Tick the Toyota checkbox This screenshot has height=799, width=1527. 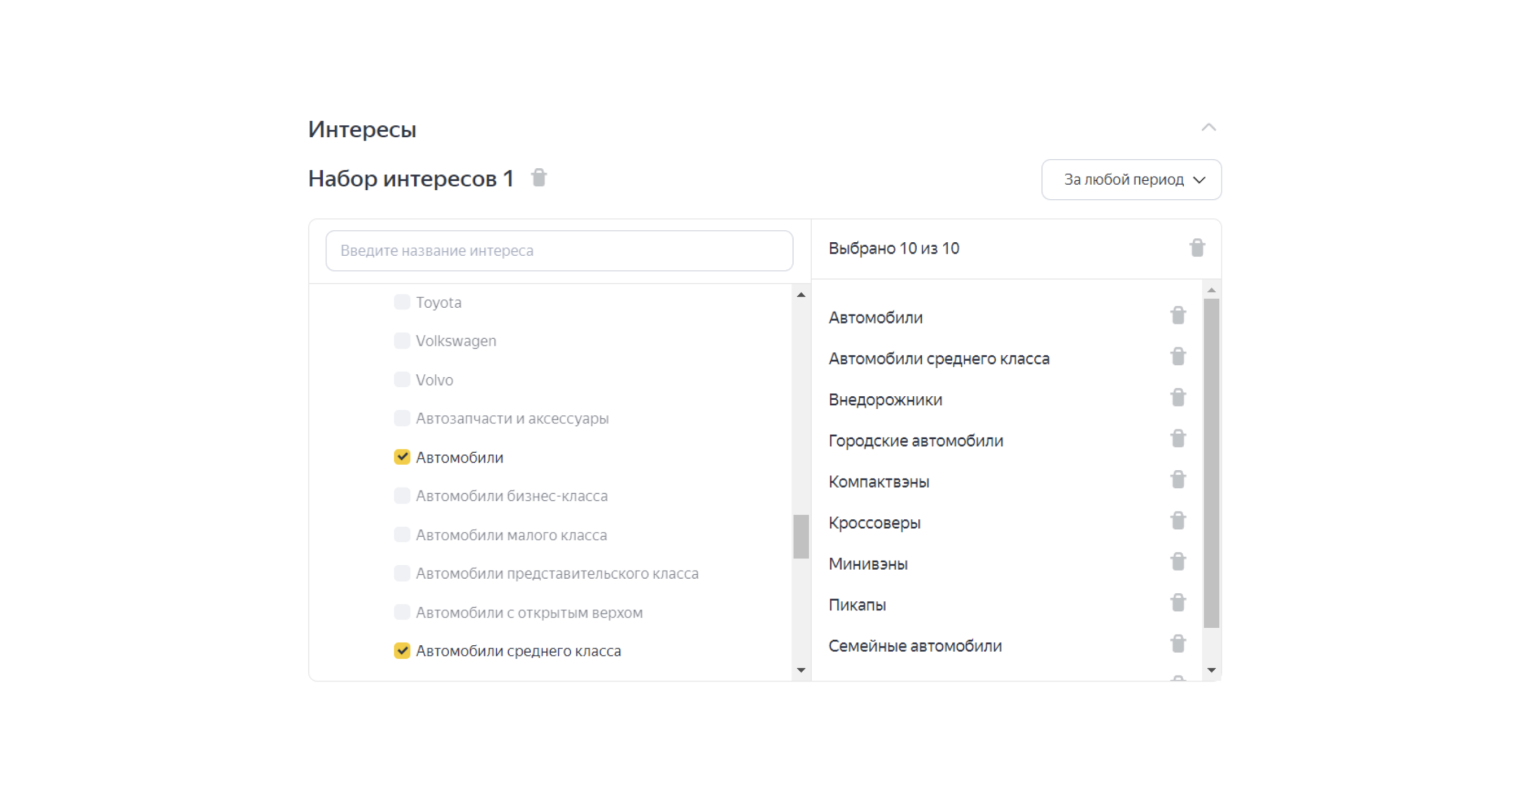click(x=402, y=302)
